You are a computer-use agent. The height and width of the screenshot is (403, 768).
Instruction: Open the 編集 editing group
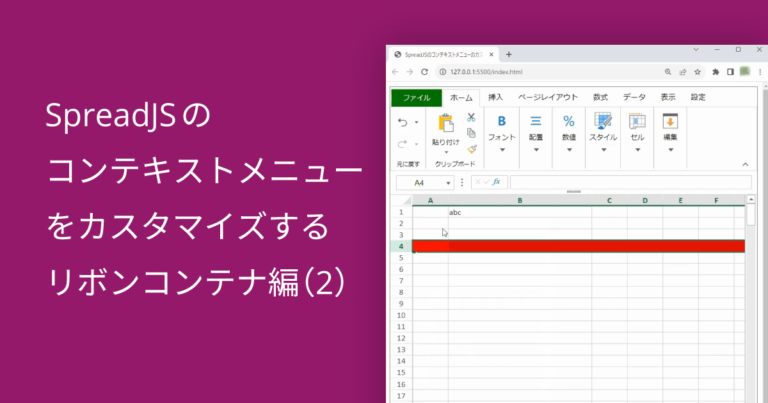pos(670,134)
